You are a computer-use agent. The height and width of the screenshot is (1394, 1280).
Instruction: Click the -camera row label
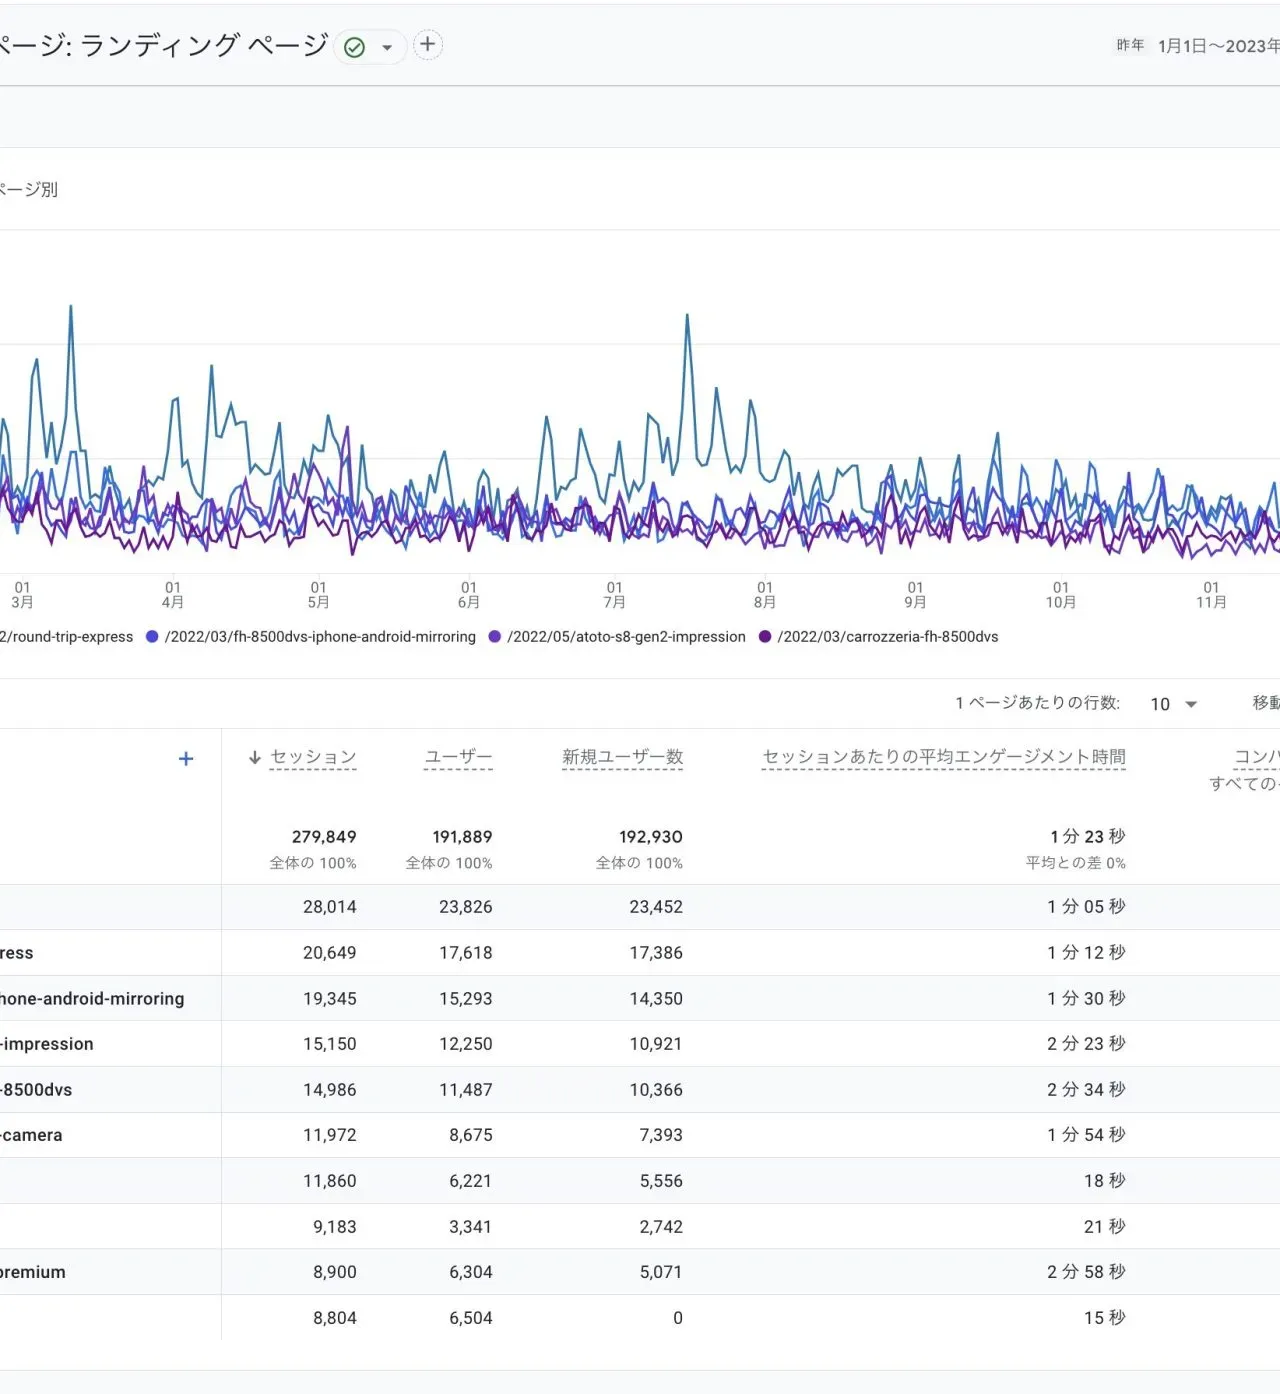click(x=31, y=1135)
